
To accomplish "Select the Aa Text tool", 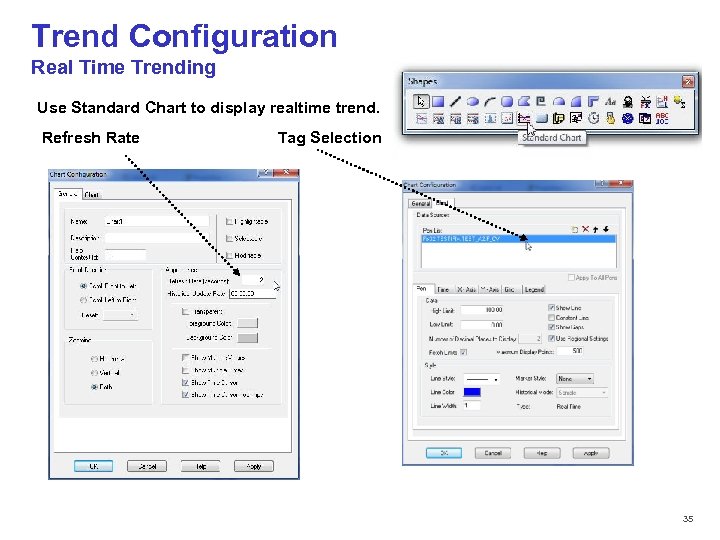I will coord(610,101).
